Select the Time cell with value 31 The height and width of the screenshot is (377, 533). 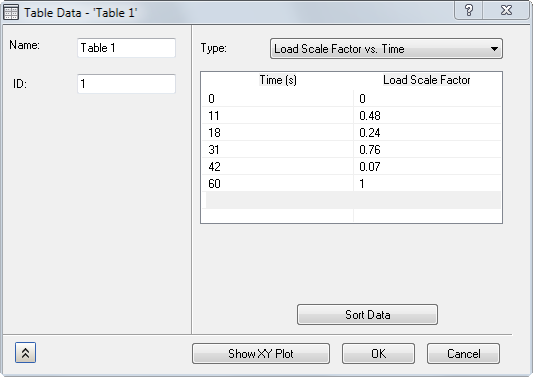(278, 150)
